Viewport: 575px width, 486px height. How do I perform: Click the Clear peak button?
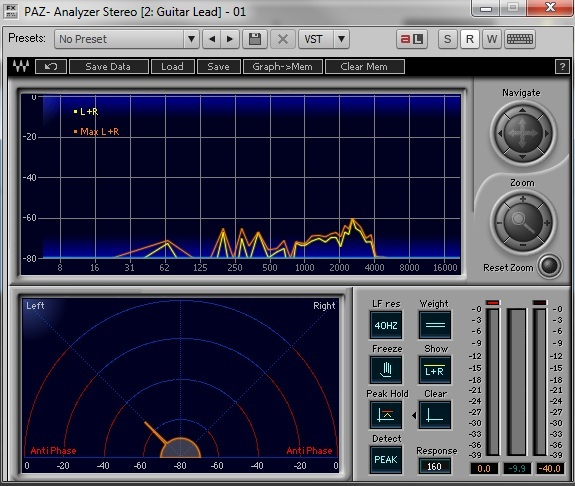(435, 415)
